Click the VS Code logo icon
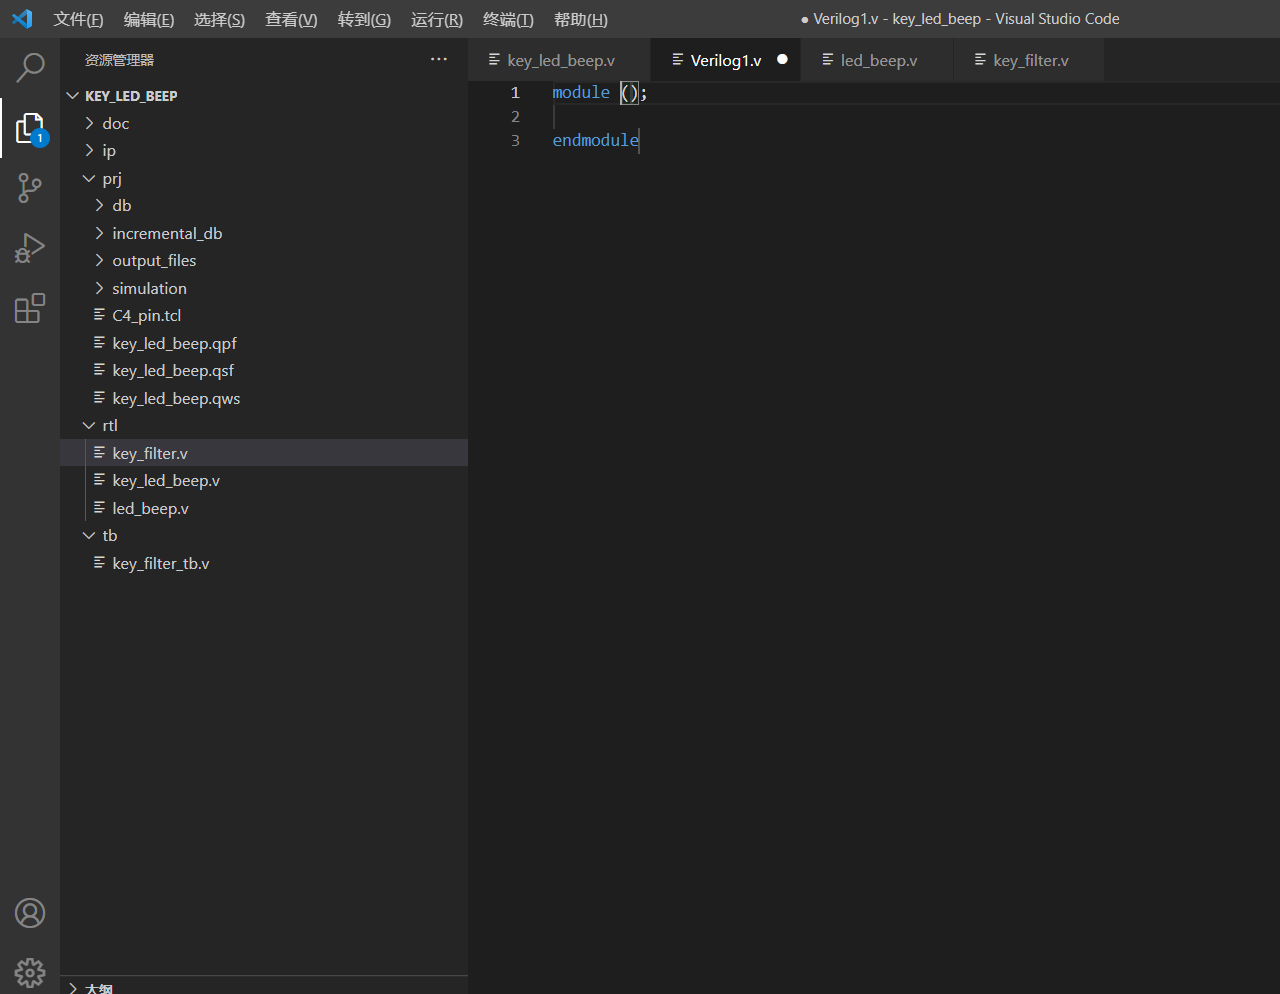1280x994 pixels. pos(22,19)
